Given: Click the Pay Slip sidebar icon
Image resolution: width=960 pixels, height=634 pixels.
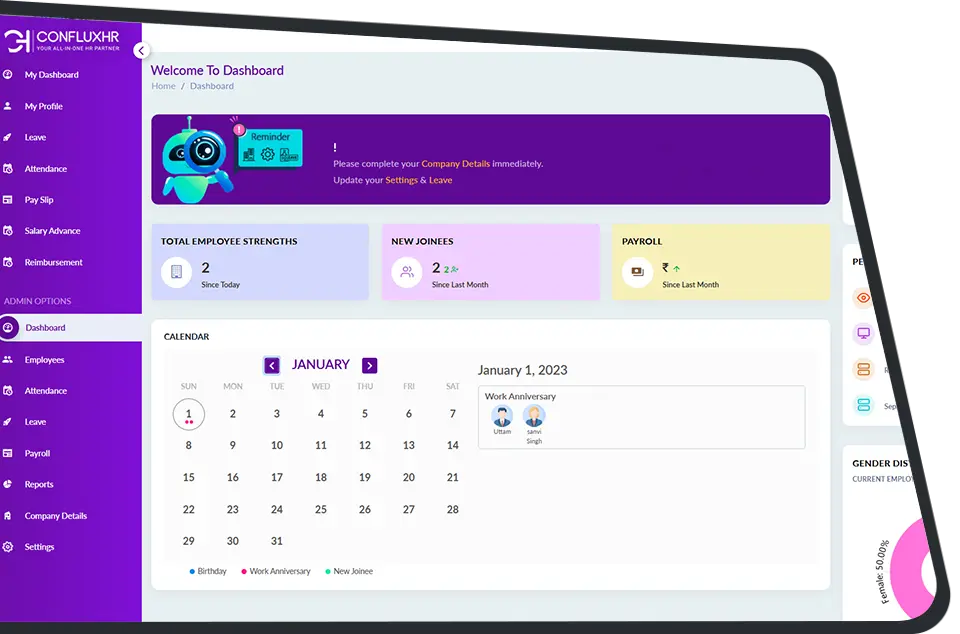Looking at the screenshot, I should coord(8,200).
